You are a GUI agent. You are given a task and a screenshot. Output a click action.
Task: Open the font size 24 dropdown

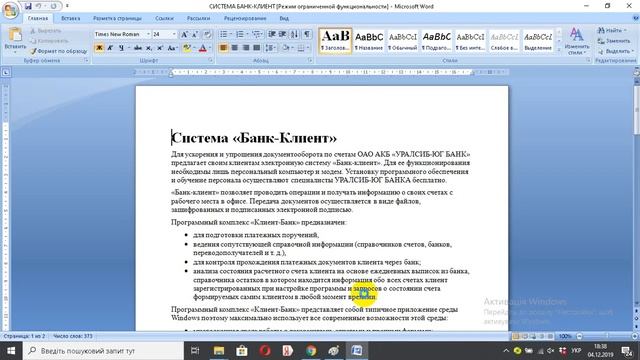(x=174, y=34)
